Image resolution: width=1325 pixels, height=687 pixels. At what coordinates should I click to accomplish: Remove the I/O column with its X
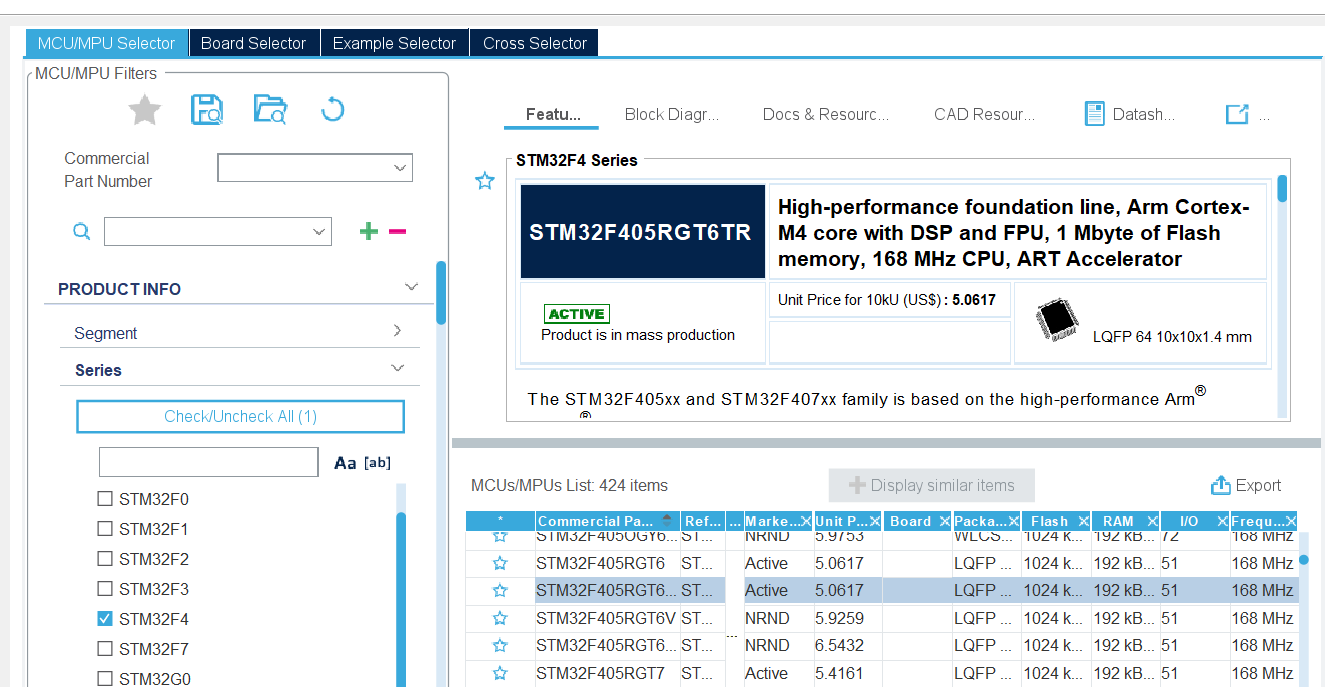pos(1221,521)
